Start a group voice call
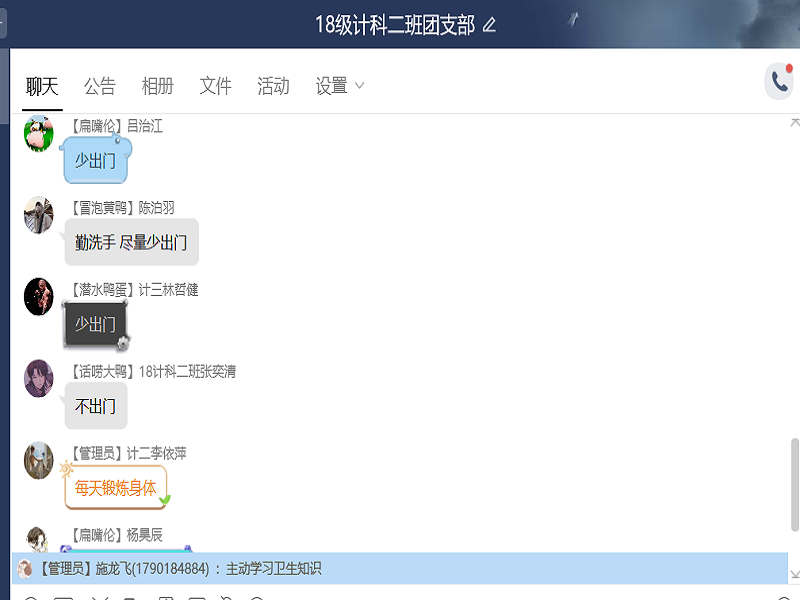This screenshot has height=600, width=800. pyautogui.click(x=780, y=81)
